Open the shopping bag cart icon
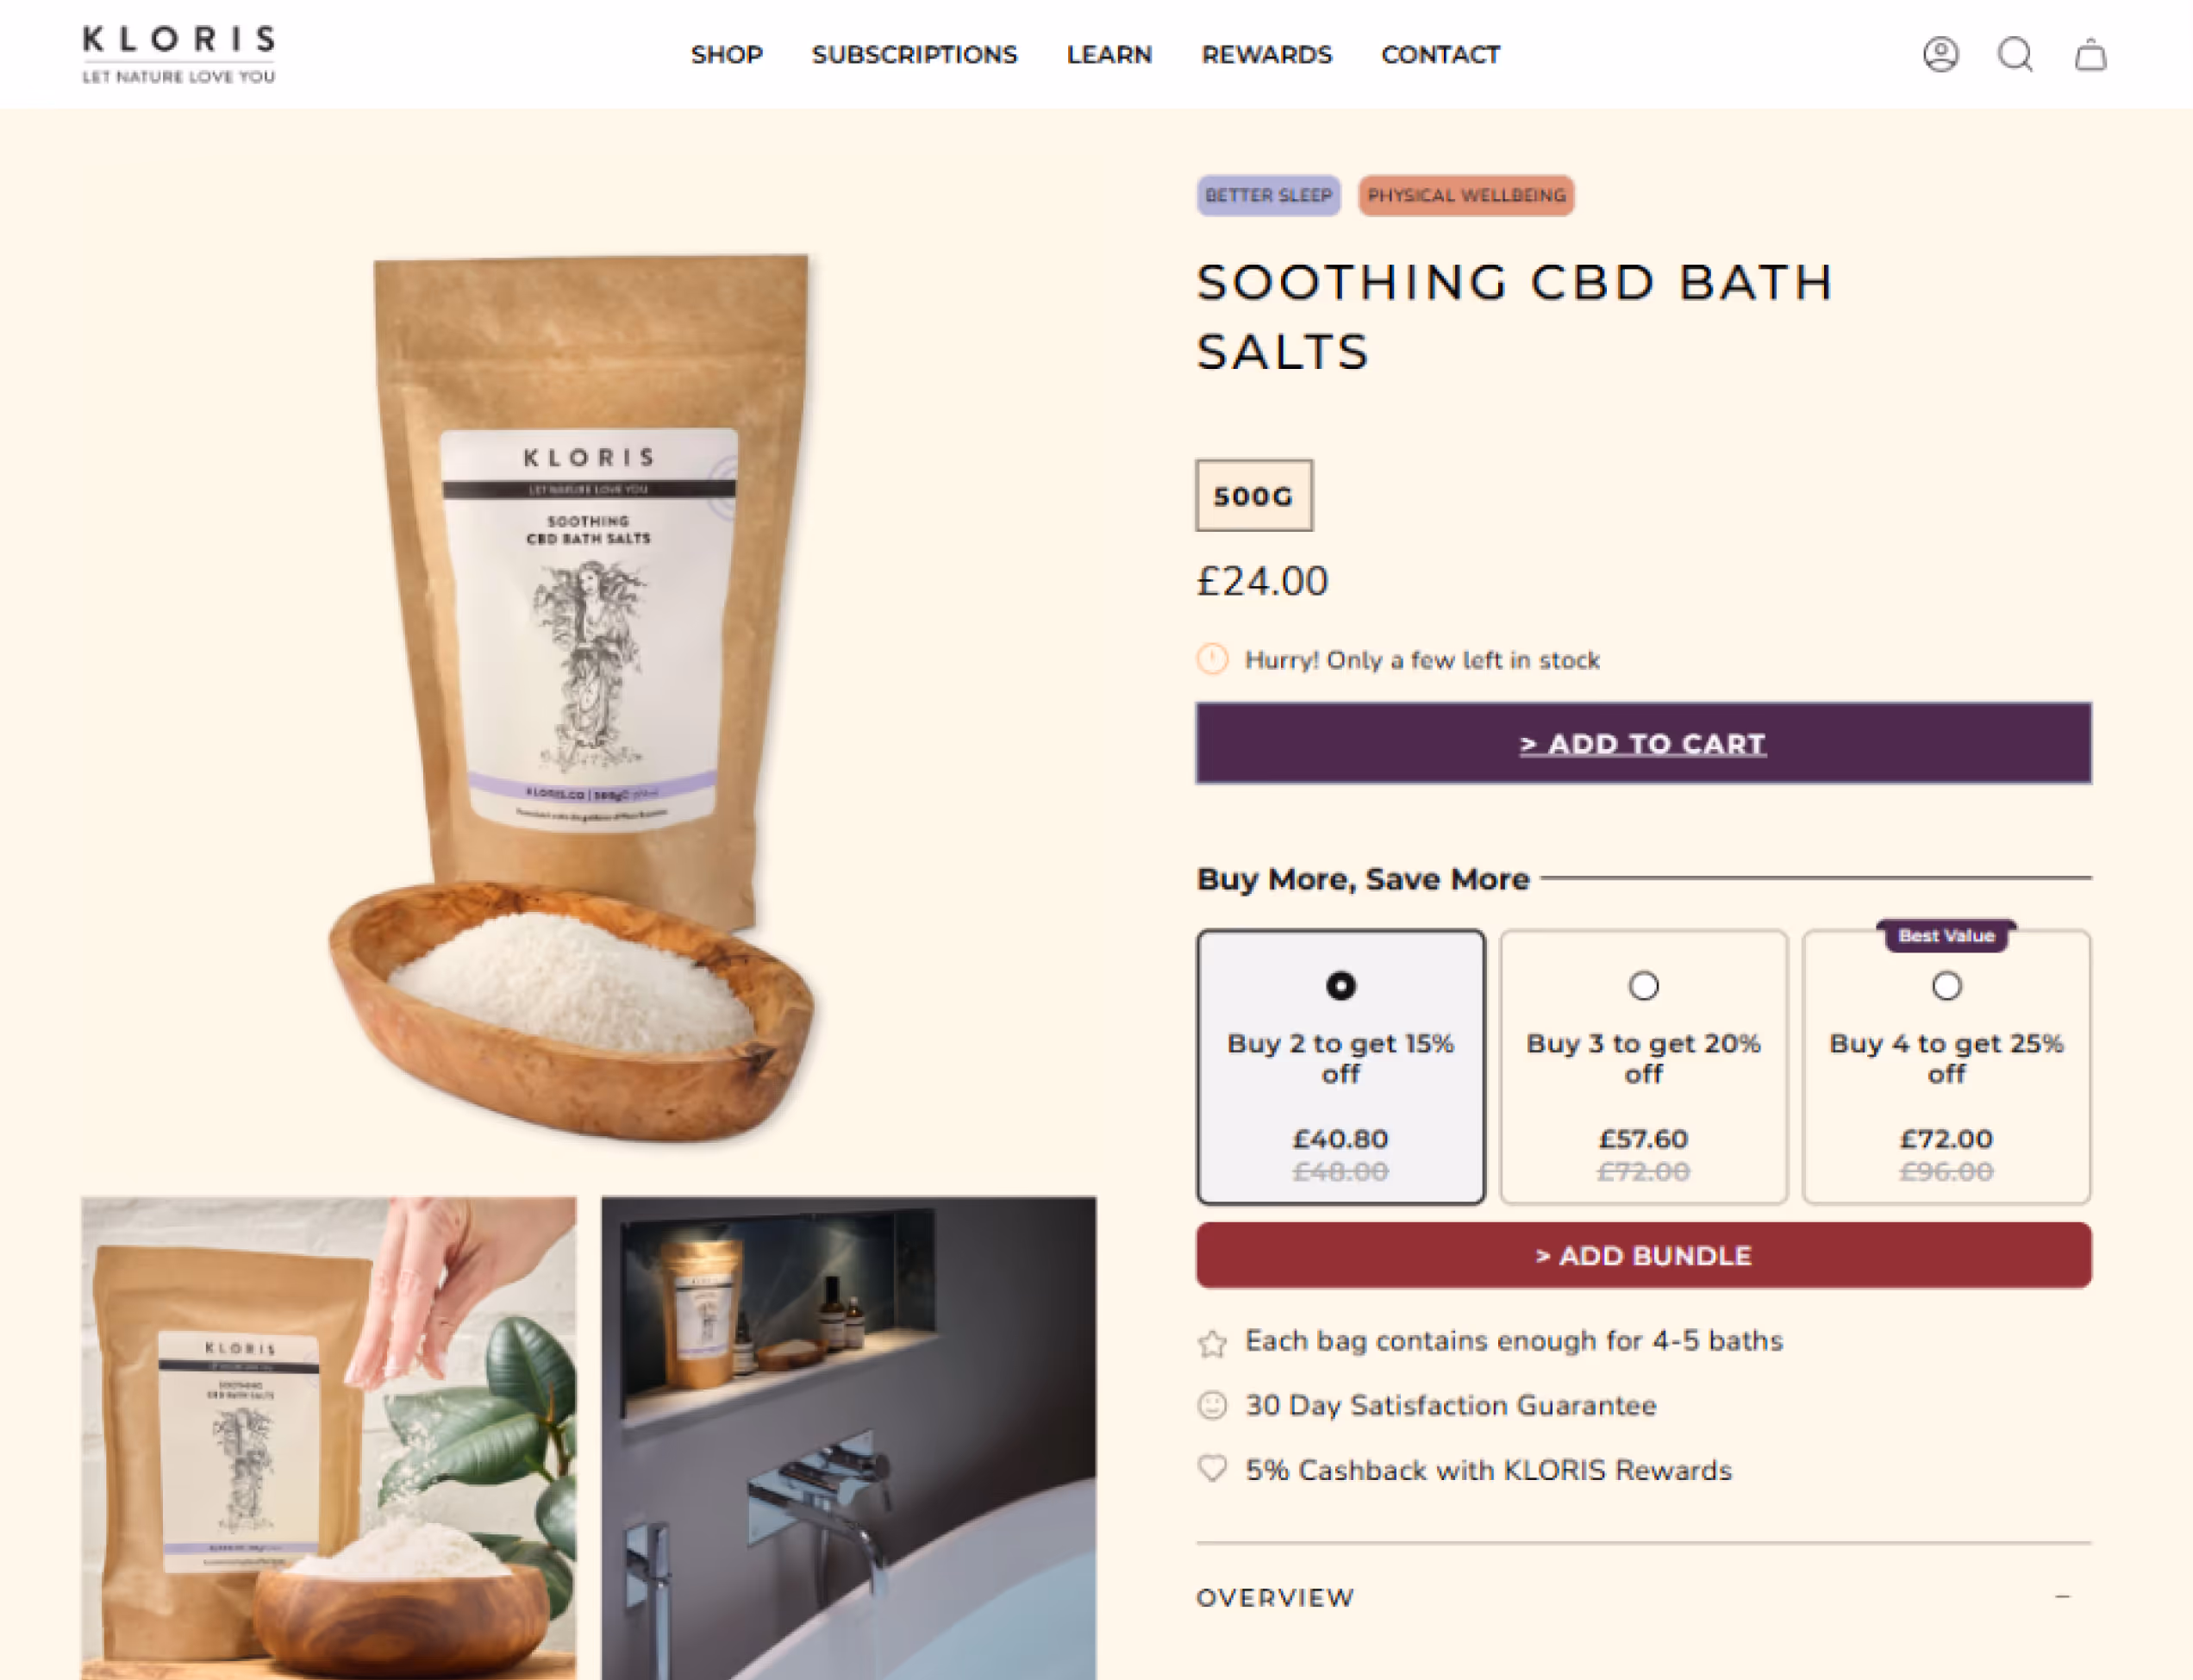The image size is (2193, 1680). coord(2090,54)
